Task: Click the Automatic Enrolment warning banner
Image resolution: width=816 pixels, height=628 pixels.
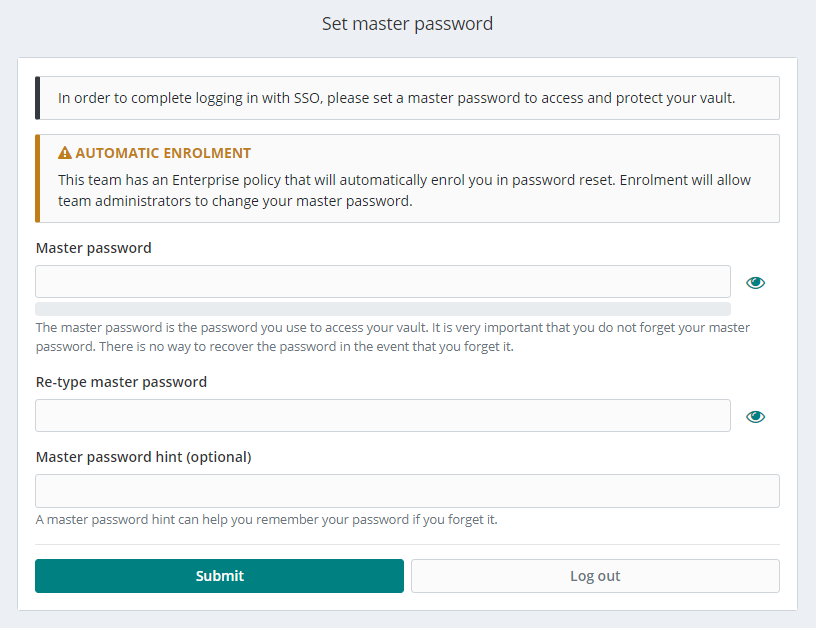Action: pos(407,178)
